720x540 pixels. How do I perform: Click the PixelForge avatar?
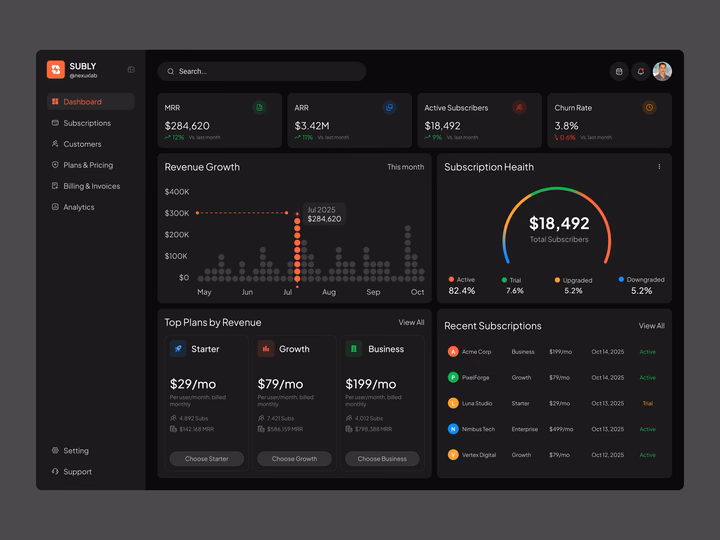point(453,377)
